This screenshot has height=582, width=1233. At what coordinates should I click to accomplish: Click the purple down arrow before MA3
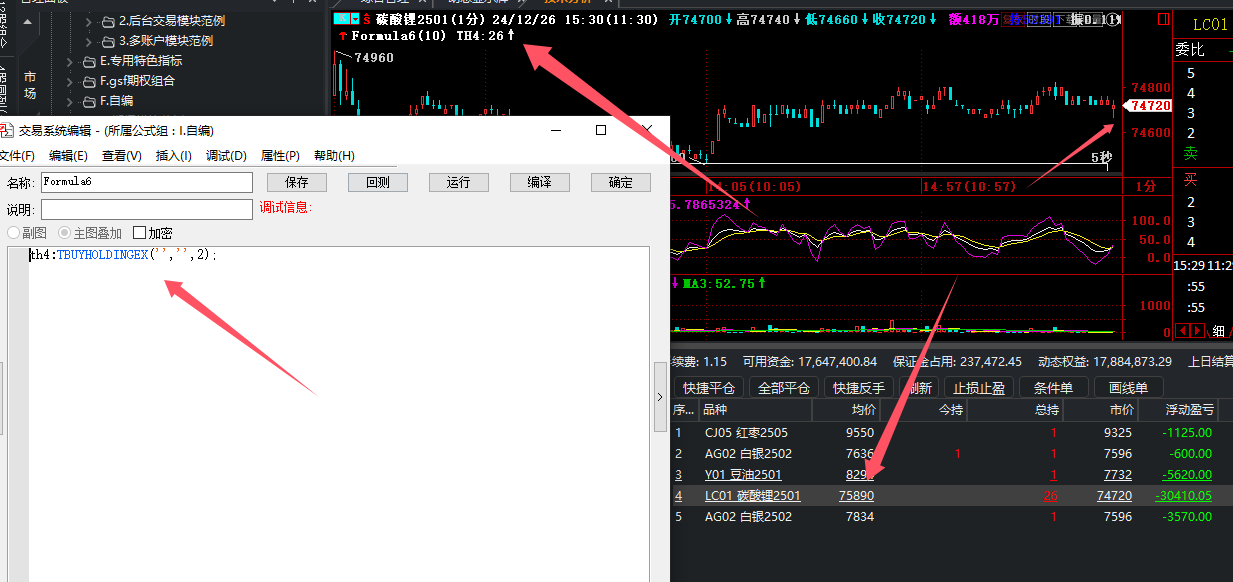[675, 283]
